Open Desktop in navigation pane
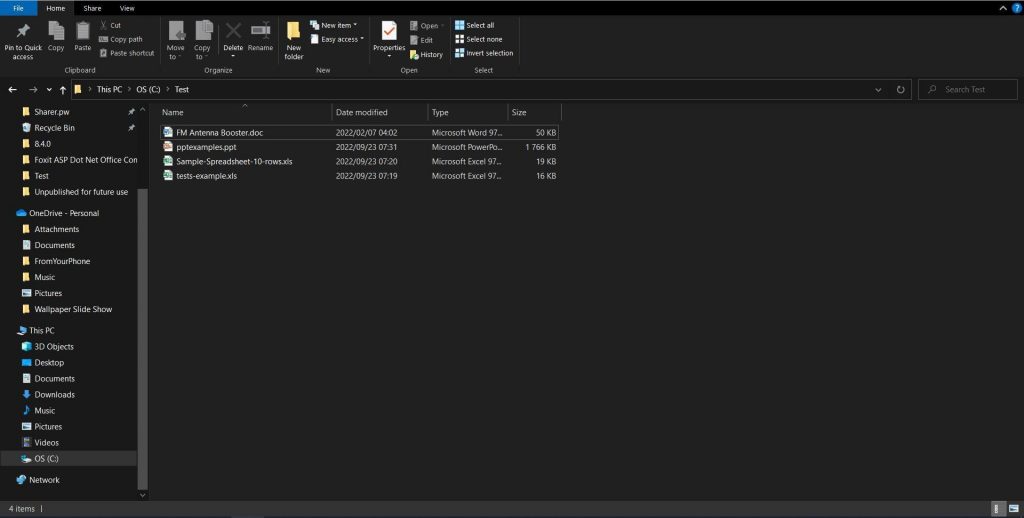The image size is (1024, 518). (49, 363)
